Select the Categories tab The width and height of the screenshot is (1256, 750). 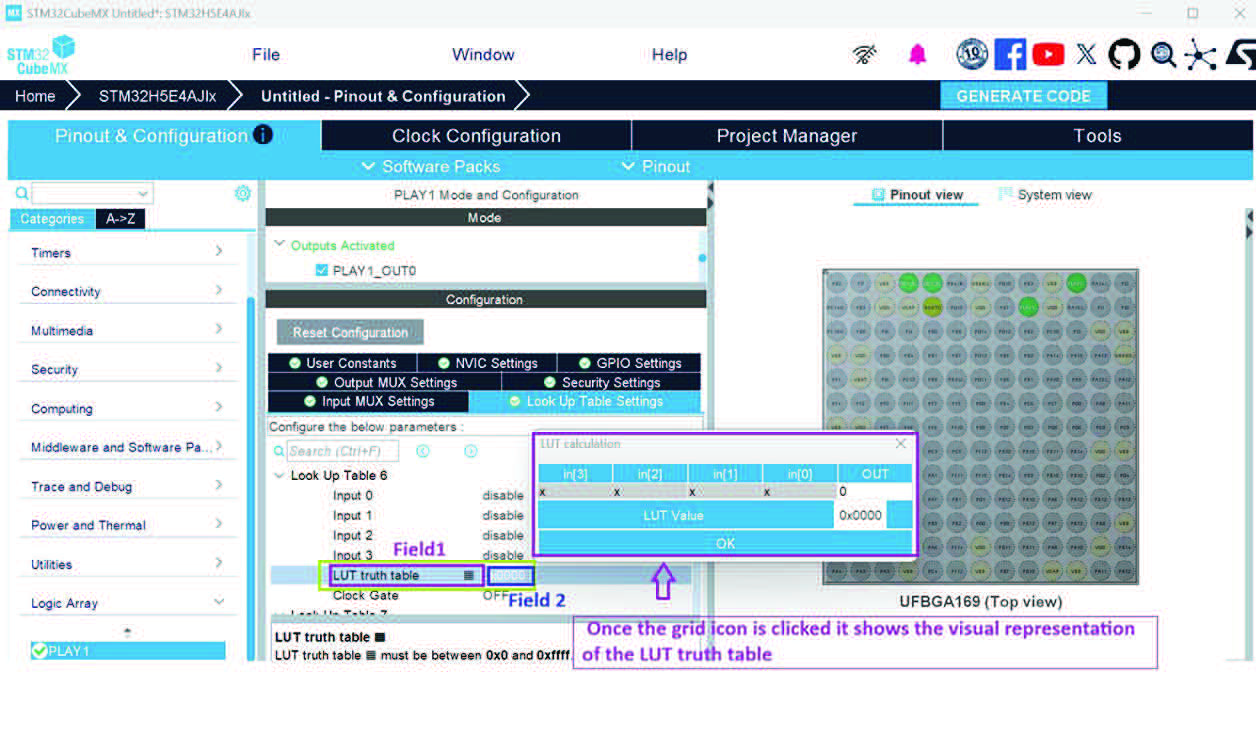pyautogui.click(x=52, y=219)
